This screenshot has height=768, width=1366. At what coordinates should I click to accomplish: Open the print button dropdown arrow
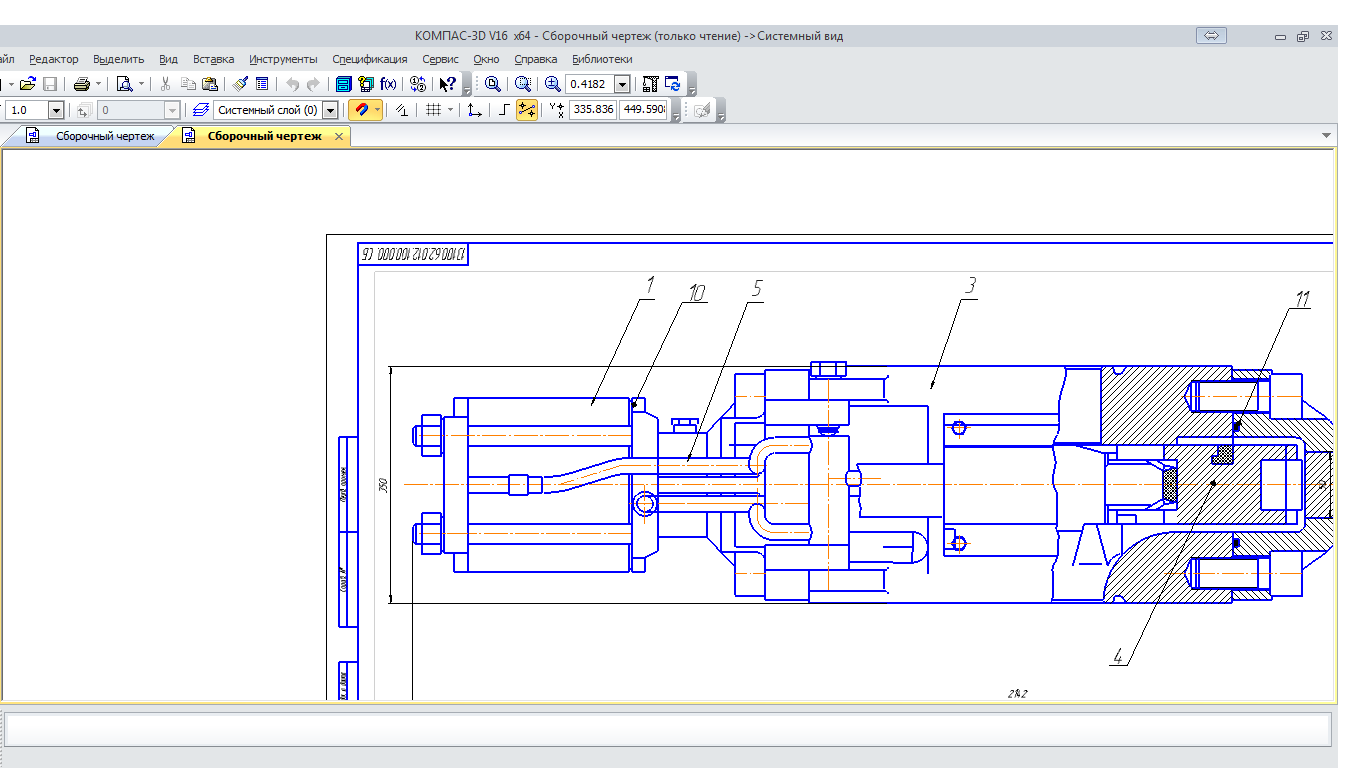click(x=98, y=84)
